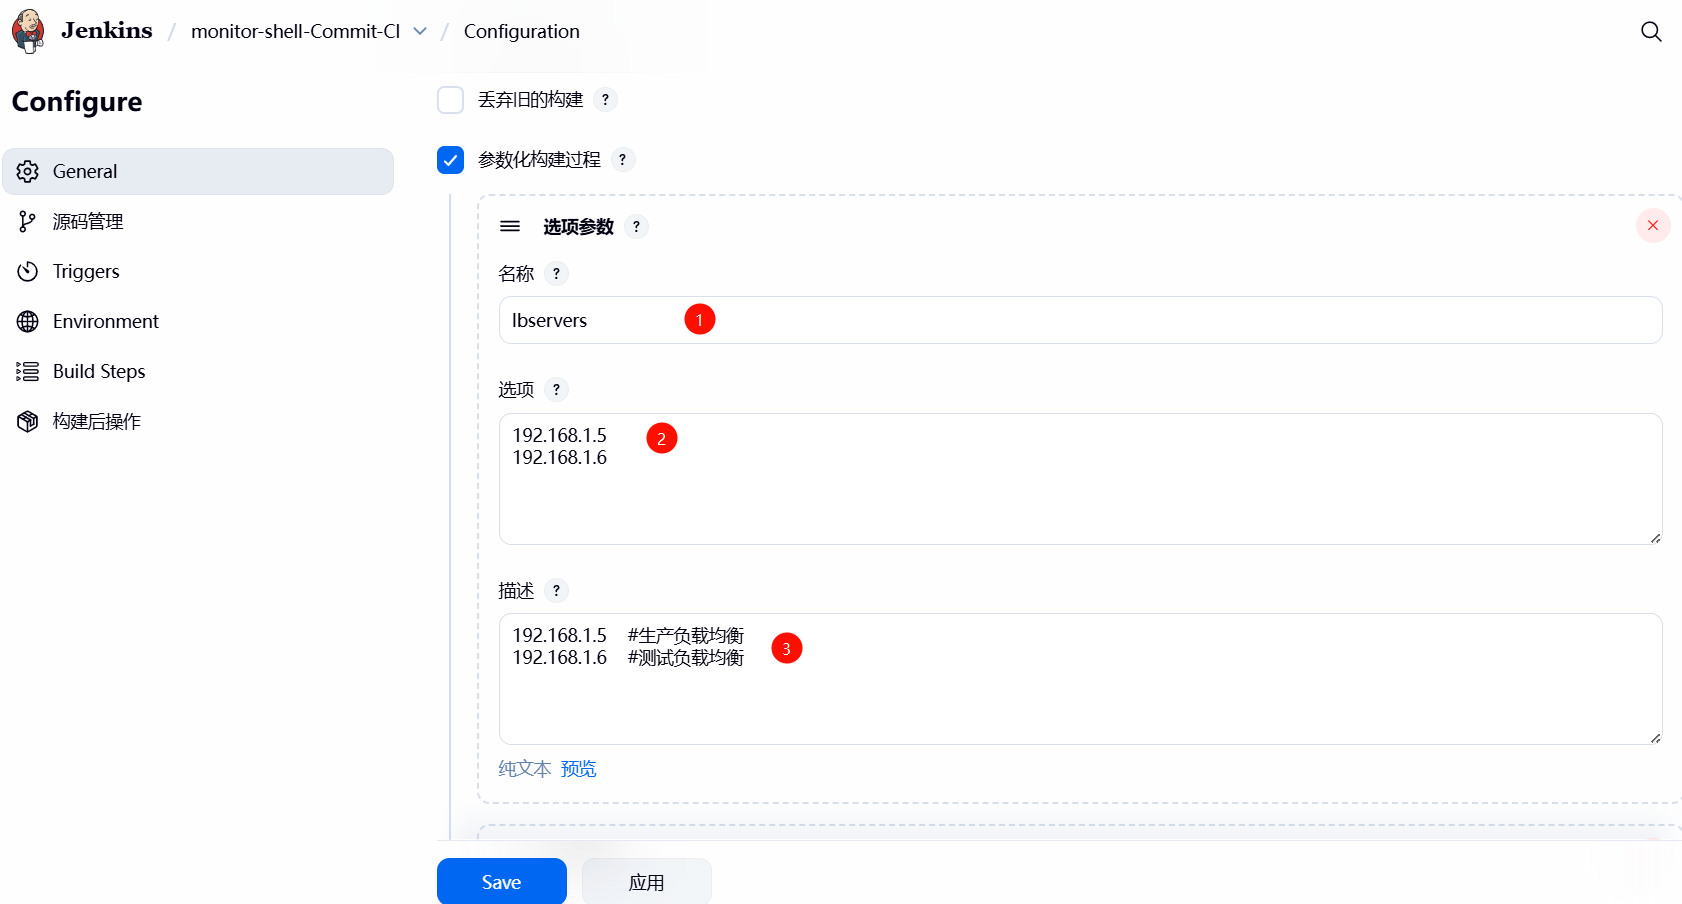Show help for 描述 field
This screenshot has width=1682, height=904.
pos(557,591)
